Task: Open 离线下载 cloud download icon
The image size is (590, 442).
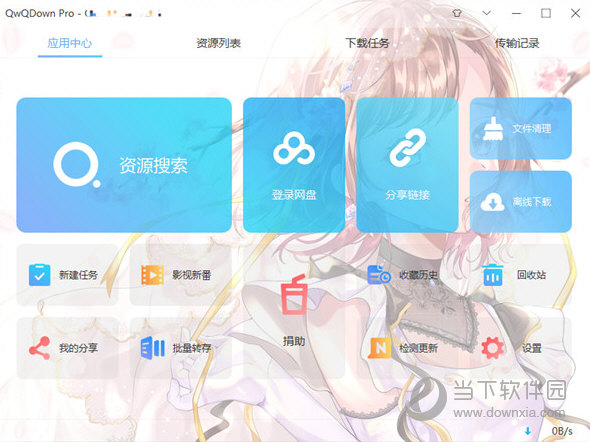Action: [x=493, y=202]
